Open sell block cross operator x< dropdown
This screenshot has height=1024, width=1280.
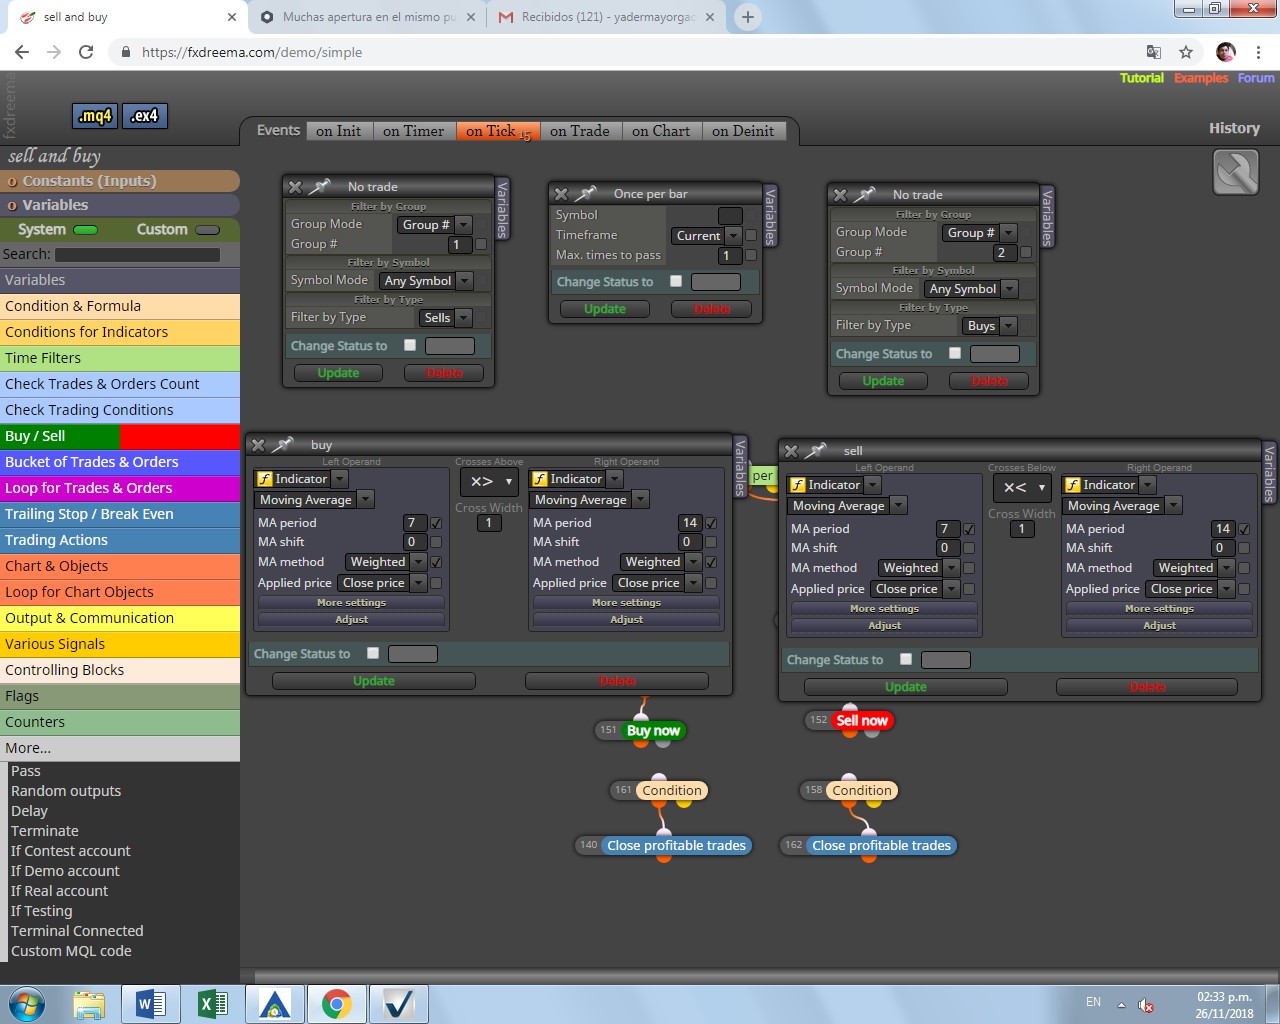pyautogui.click(x=1022, y=487)
